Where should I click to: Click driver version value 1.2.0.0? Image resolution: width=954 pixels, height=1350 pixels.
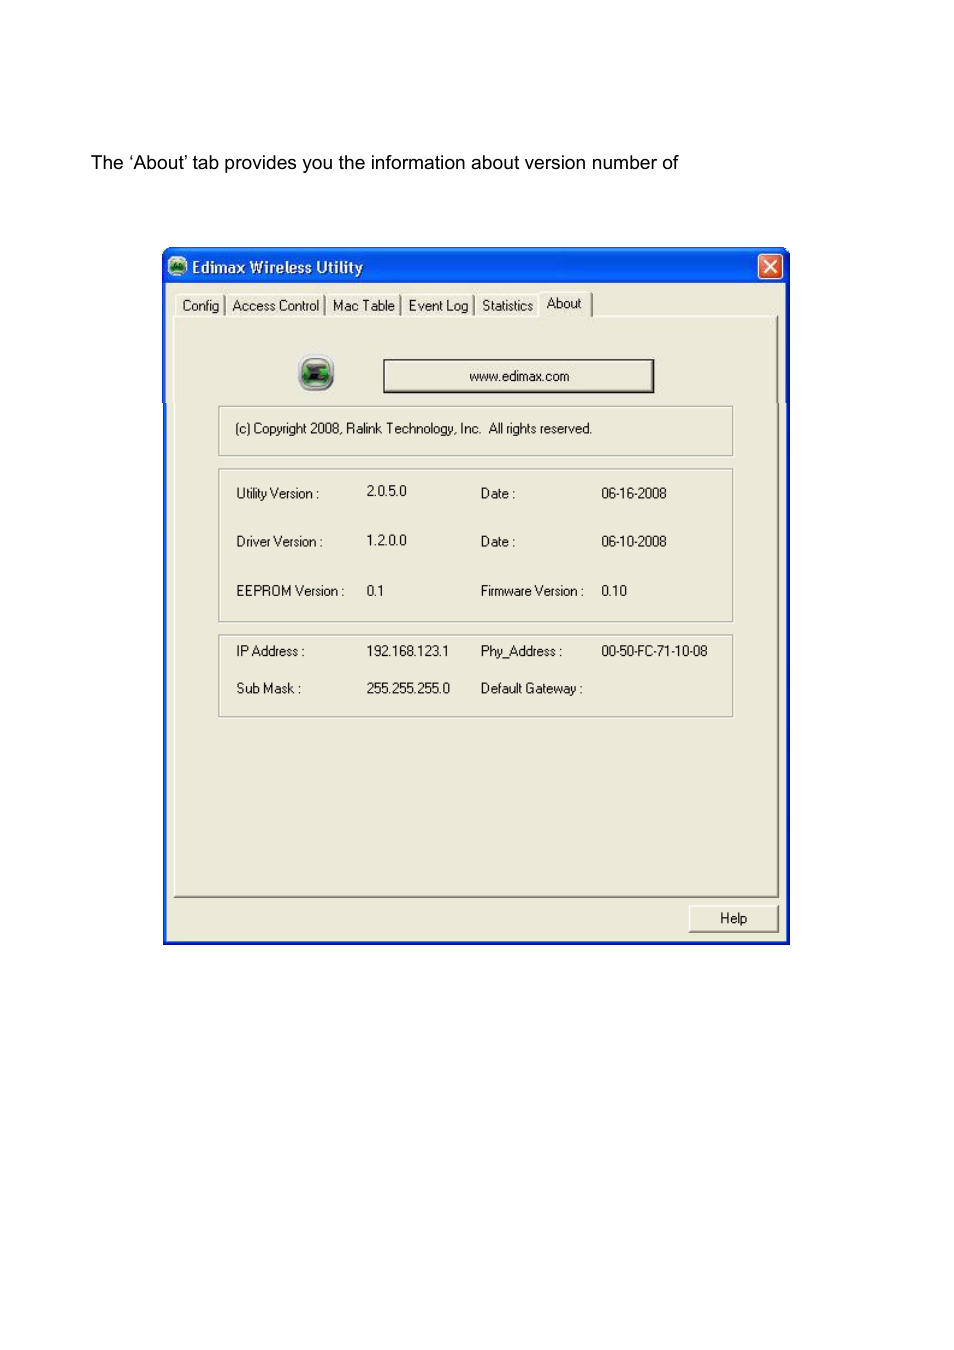point(386,540)
